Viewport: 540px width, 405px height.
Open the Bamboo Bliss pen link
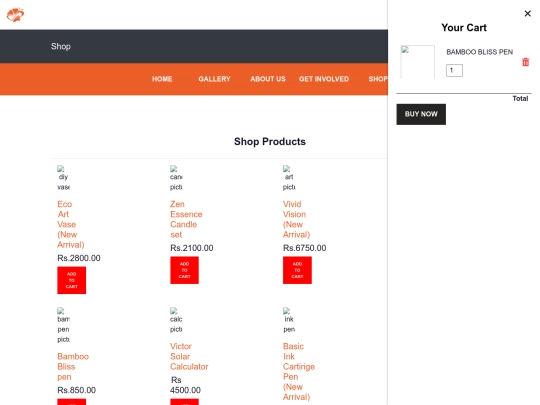[x=73, y=366]
